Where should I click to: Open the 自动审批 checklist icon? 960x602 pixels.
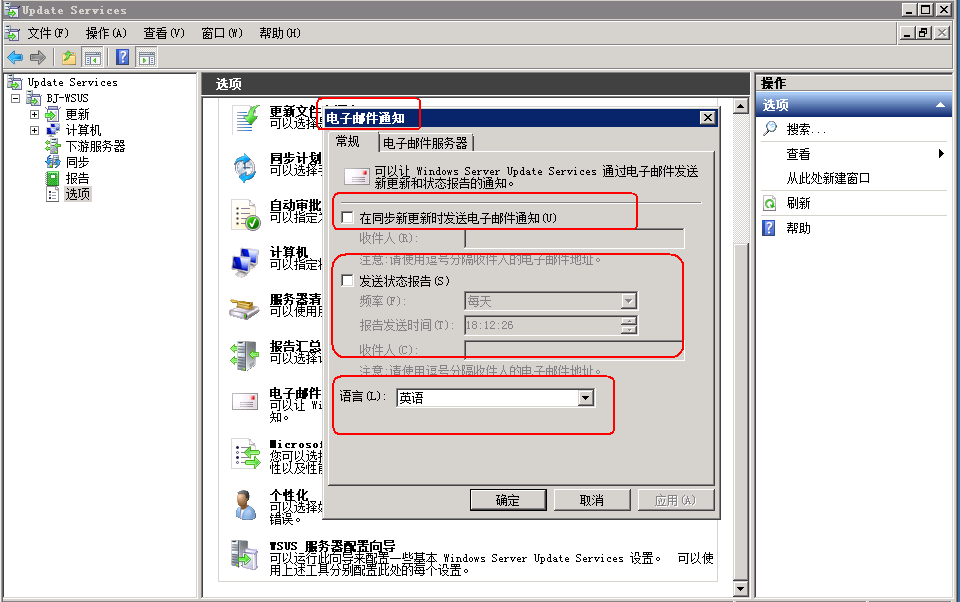(x=246, y=215)
